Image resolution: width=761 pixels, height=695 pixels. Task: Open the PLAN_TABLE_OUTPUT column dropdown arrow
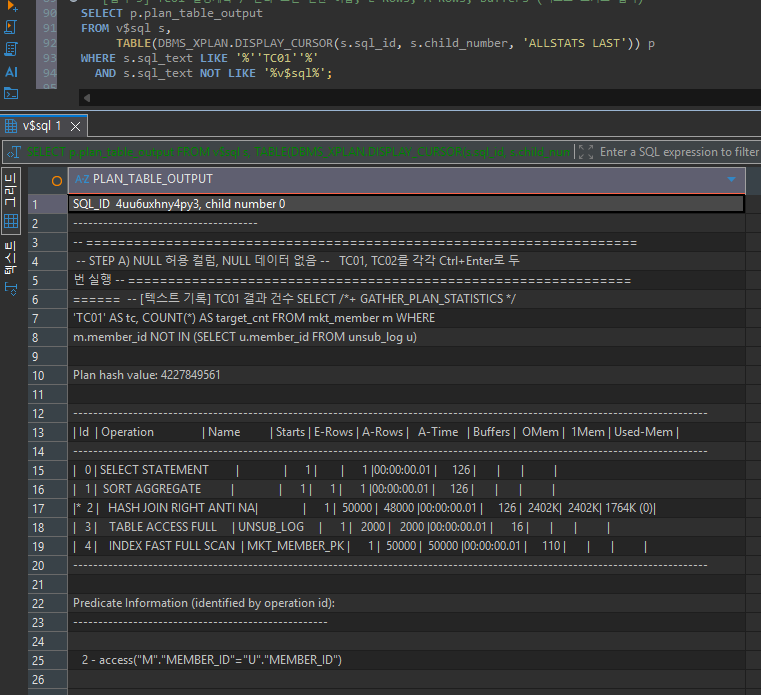(731, 180)
